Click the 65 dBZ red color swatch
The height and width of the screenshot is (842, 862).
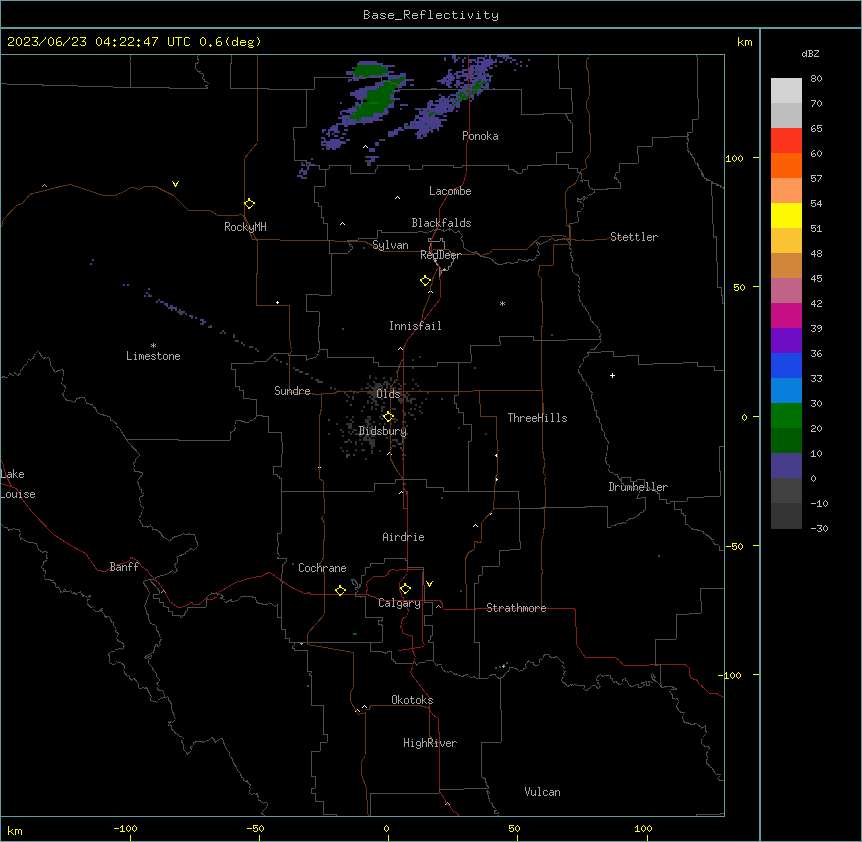pos(786,140)
